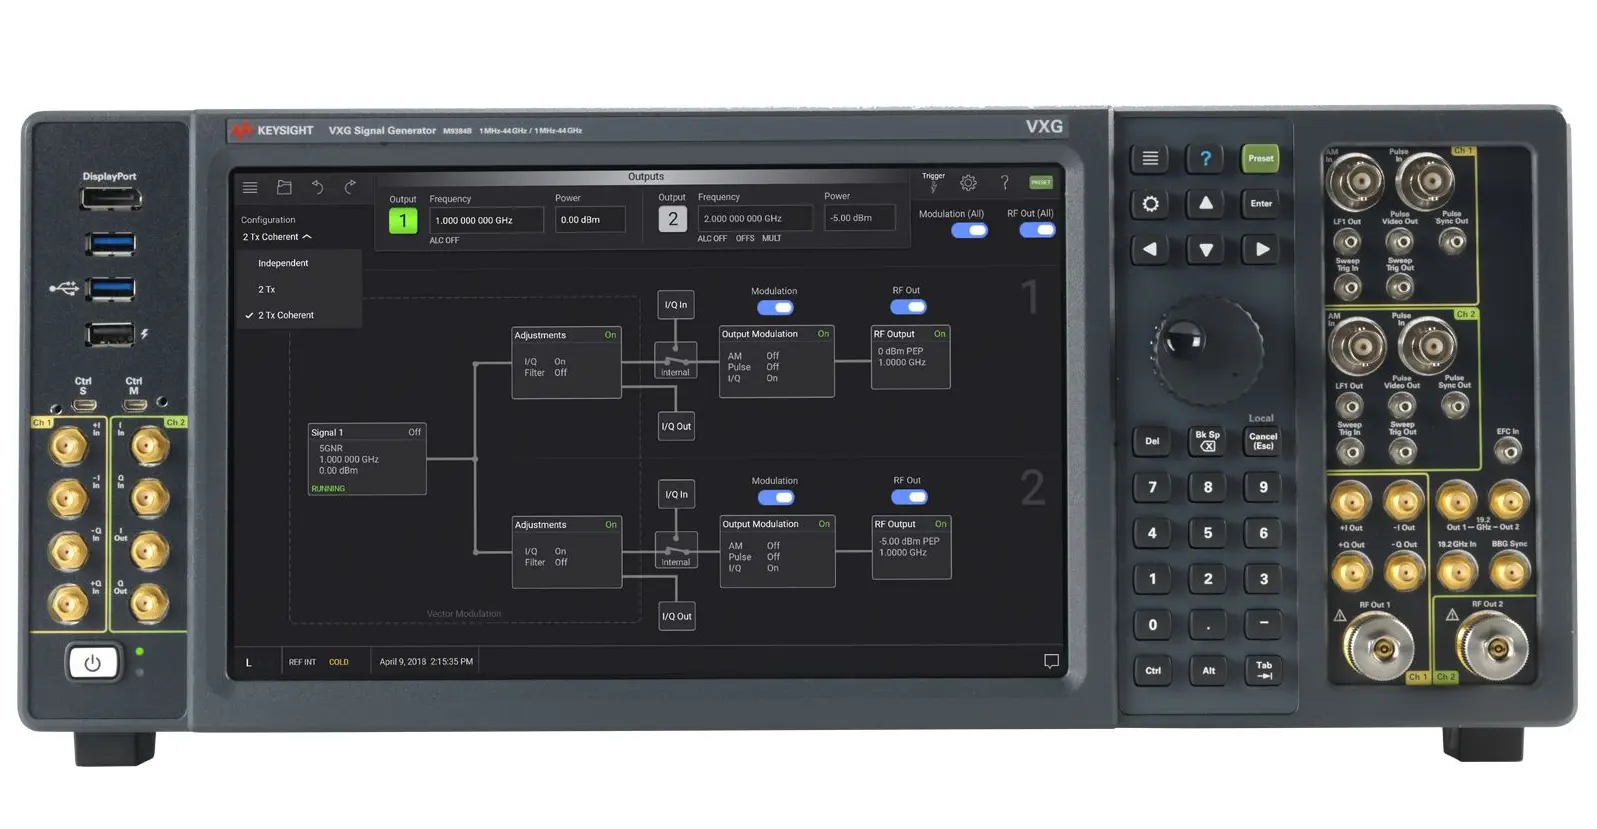Push the number 0 key
The image size is (1597, 829).
click(x=1153, y=625)
